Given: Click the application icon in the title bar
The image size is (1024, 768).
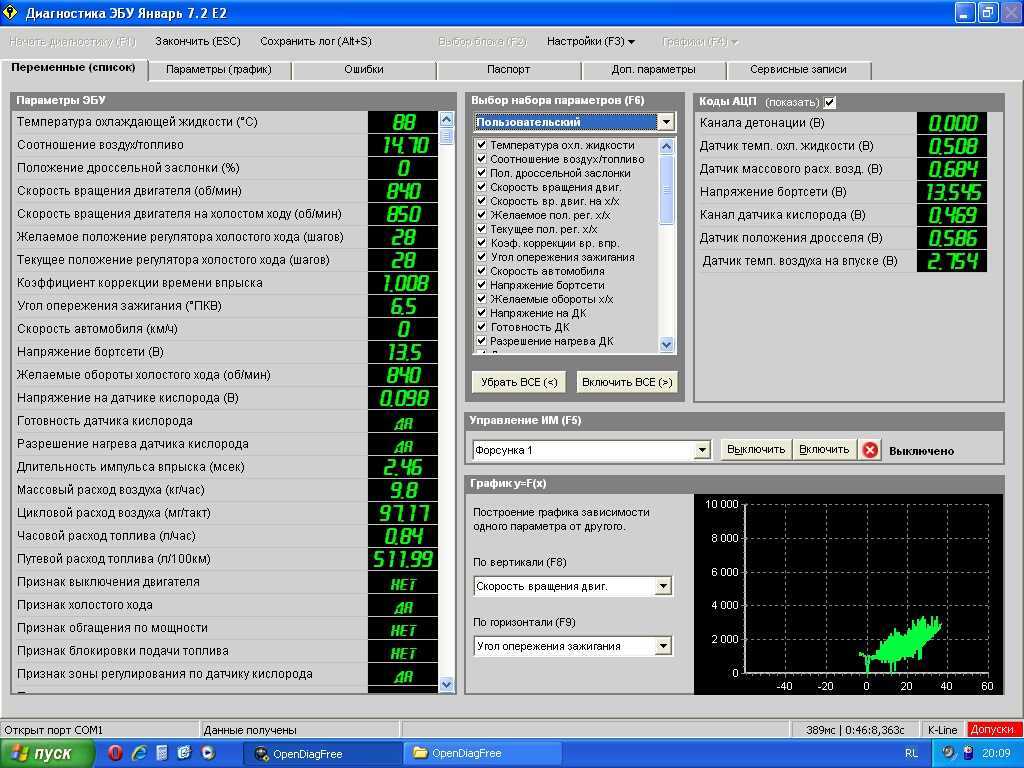Looking at the screenshot, I should point(10,12).
